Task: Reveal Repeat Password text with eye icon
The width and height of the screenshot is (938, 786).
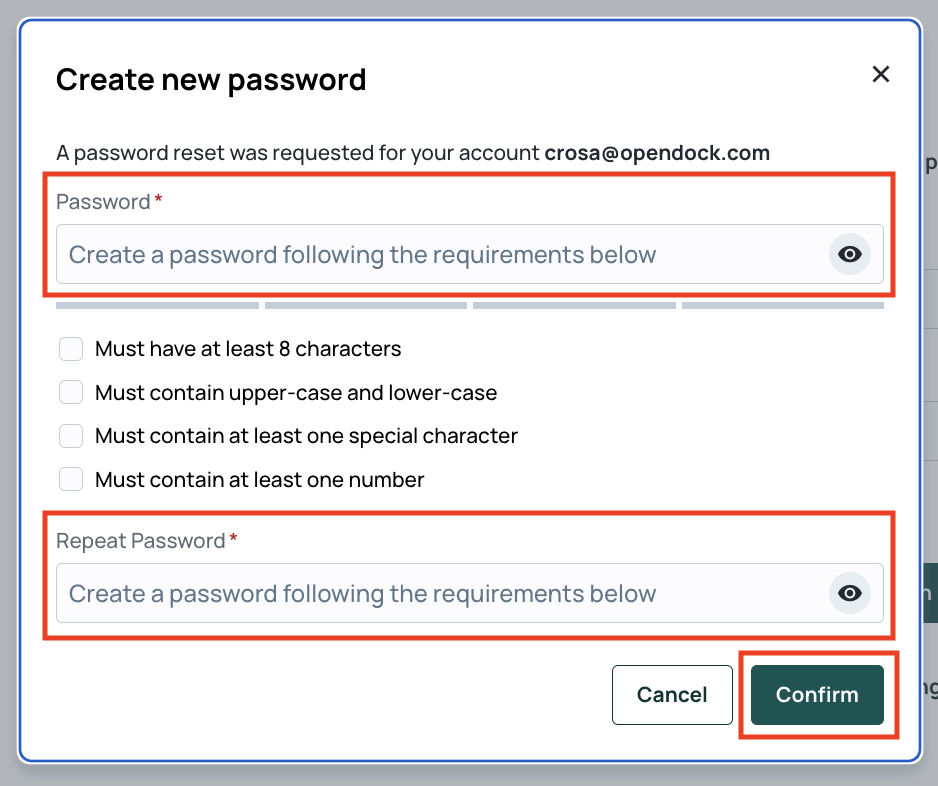Action: [x=849, y=593]
